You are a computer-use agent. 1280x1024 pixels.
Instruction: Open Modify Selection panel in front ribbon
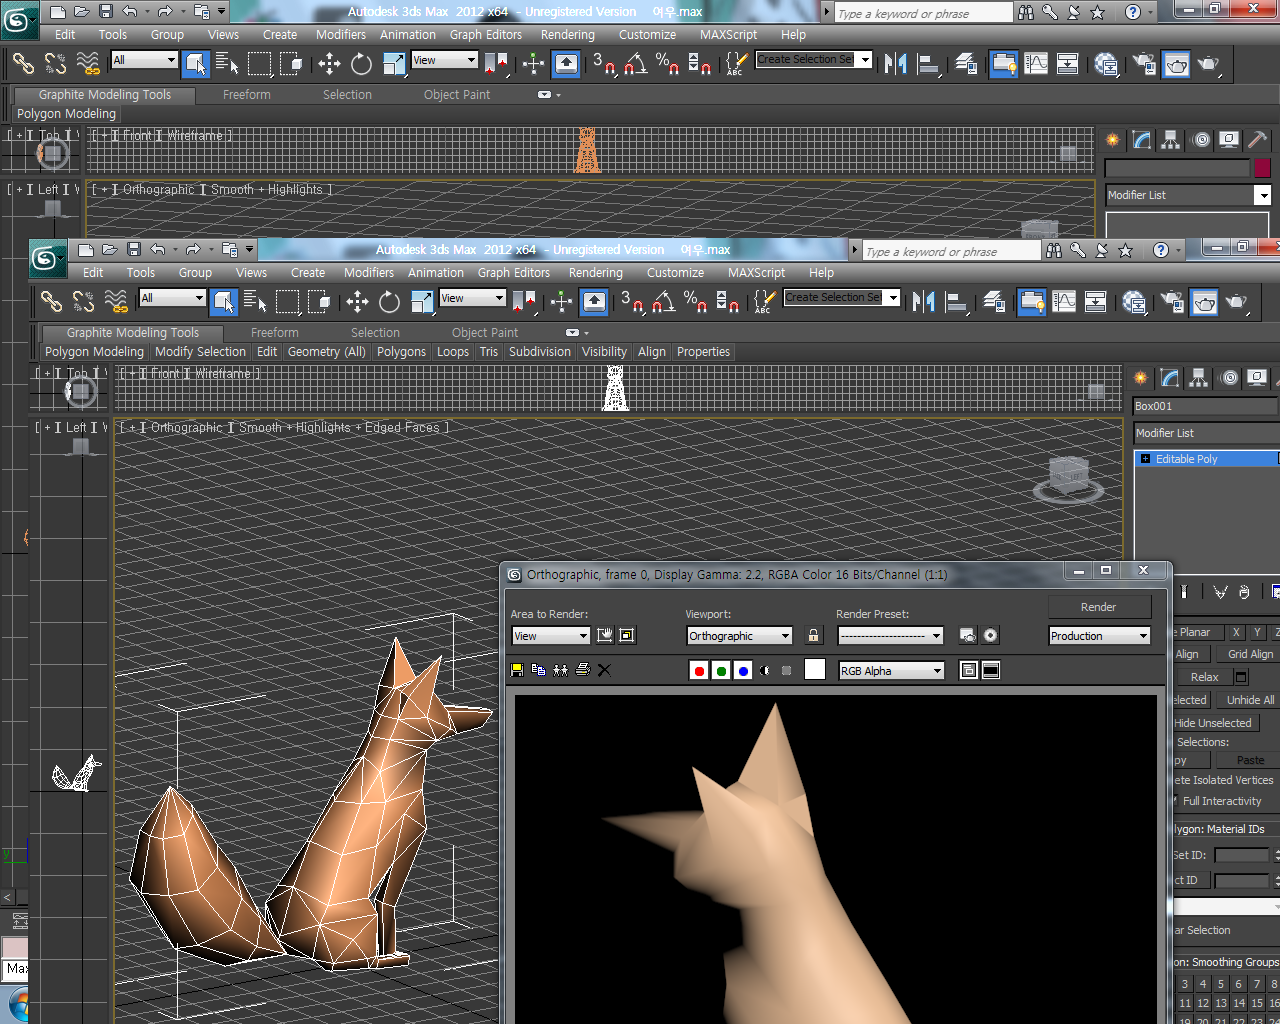200,352
